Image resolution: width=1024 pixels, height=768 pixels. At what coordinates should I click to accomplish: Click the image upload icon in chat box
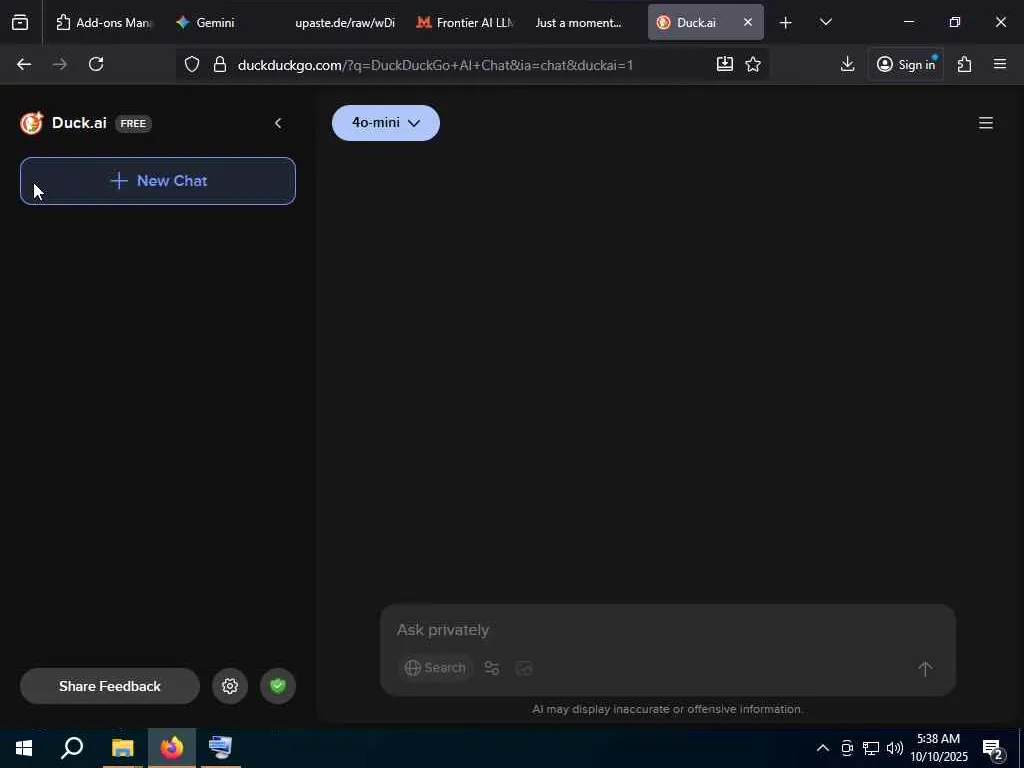(x=524, y=668)
